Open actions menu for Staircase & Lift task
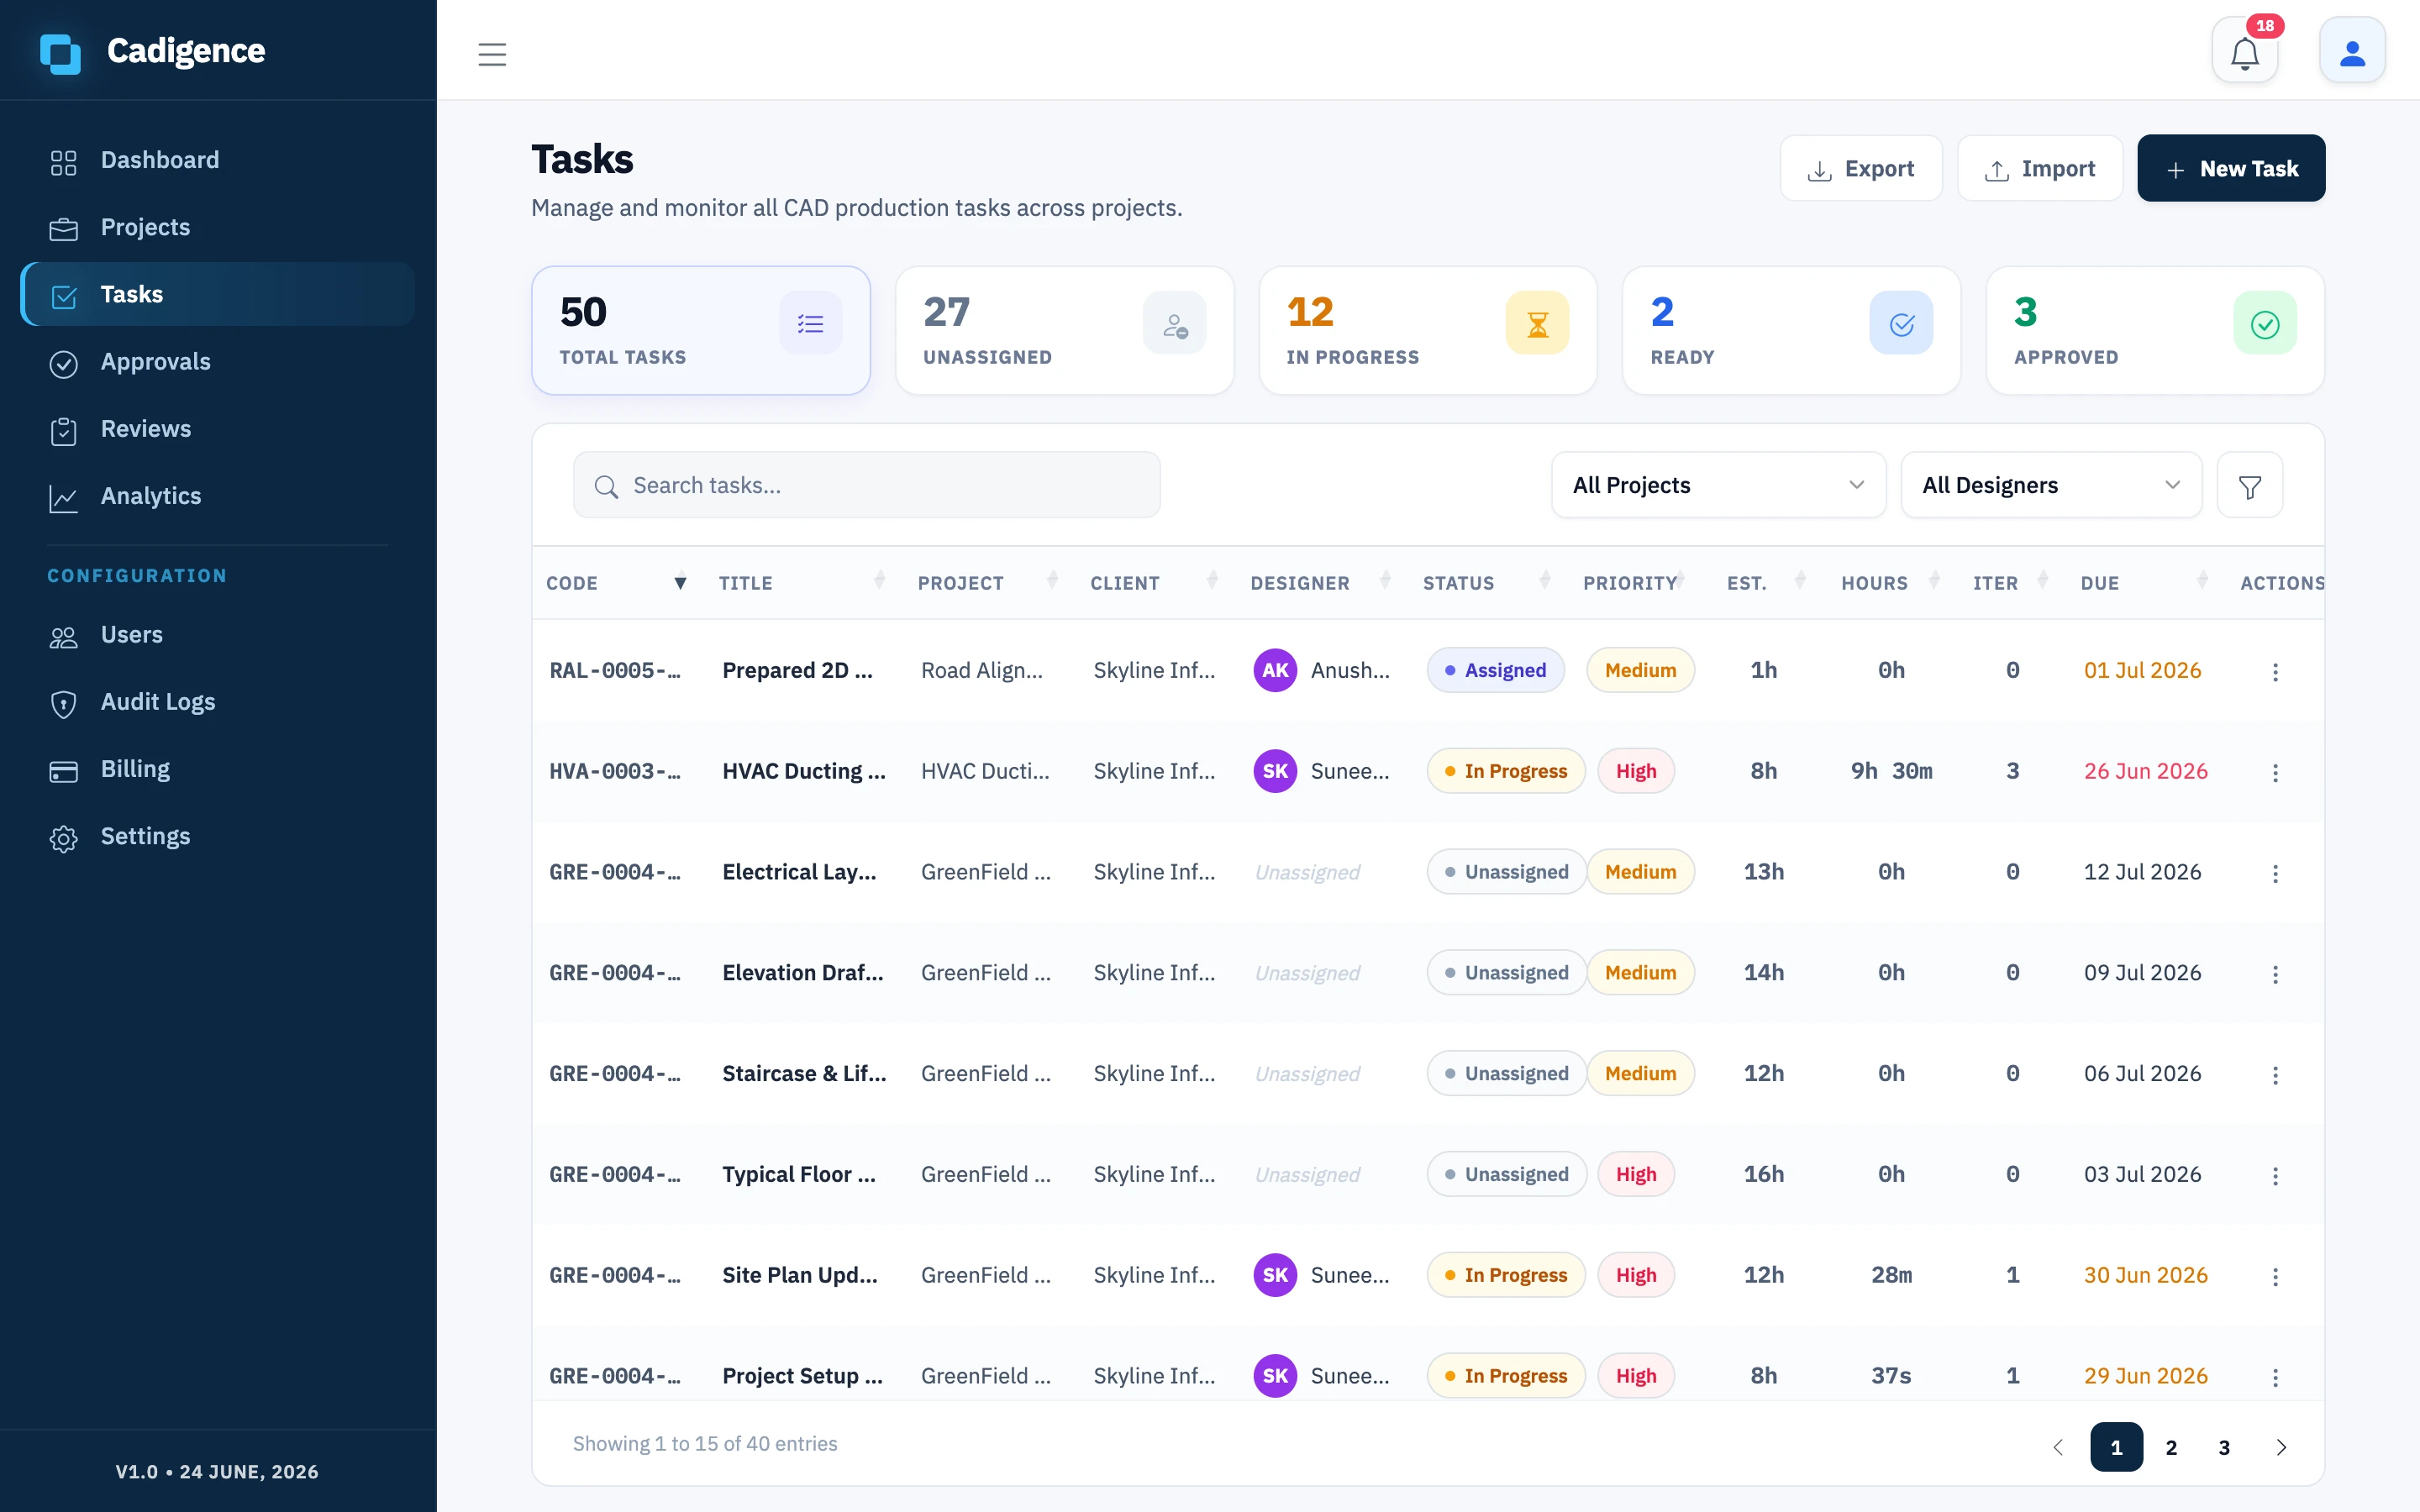This screenshot has height=1512, width=2420. click(x=2275, y=1075)
